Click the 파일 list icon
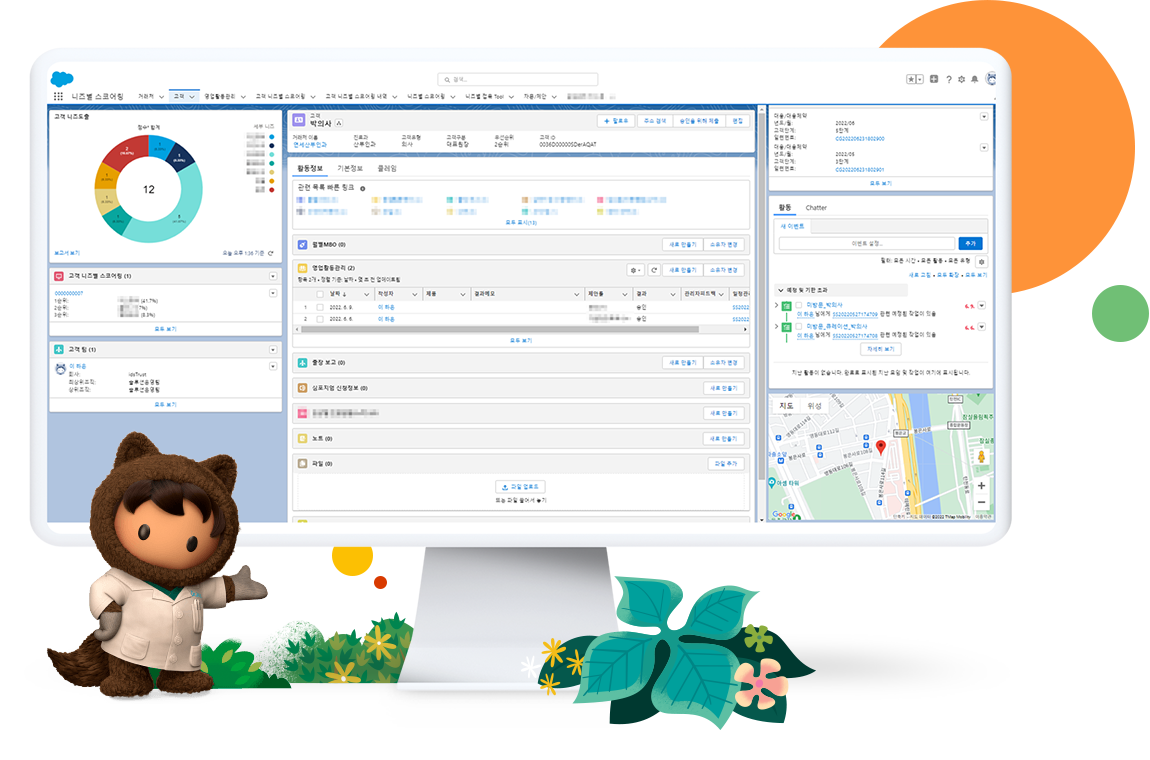 302,464
